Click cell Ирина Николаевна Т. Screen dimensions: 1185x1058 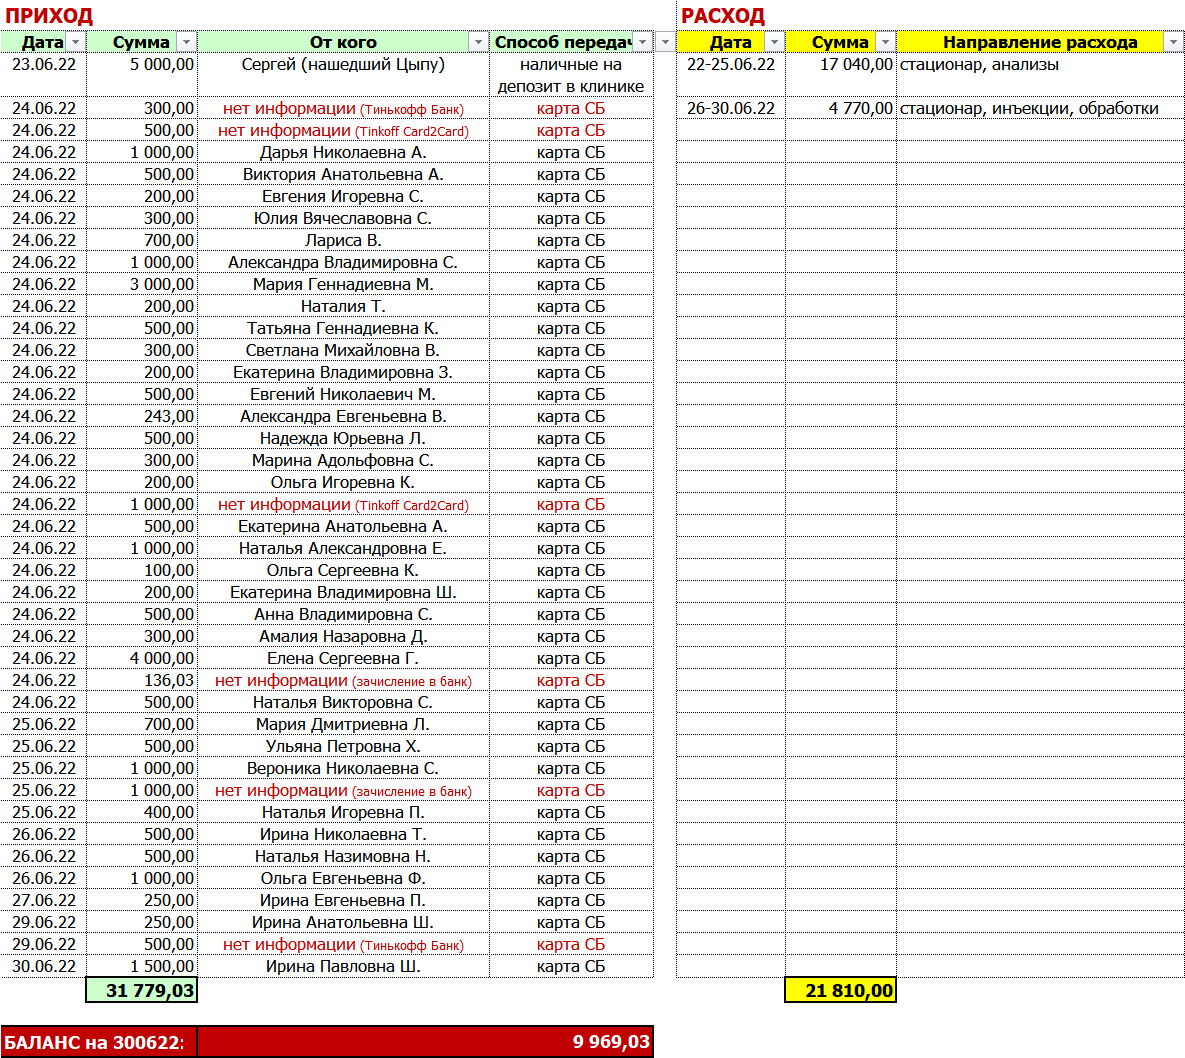[343, 834]
